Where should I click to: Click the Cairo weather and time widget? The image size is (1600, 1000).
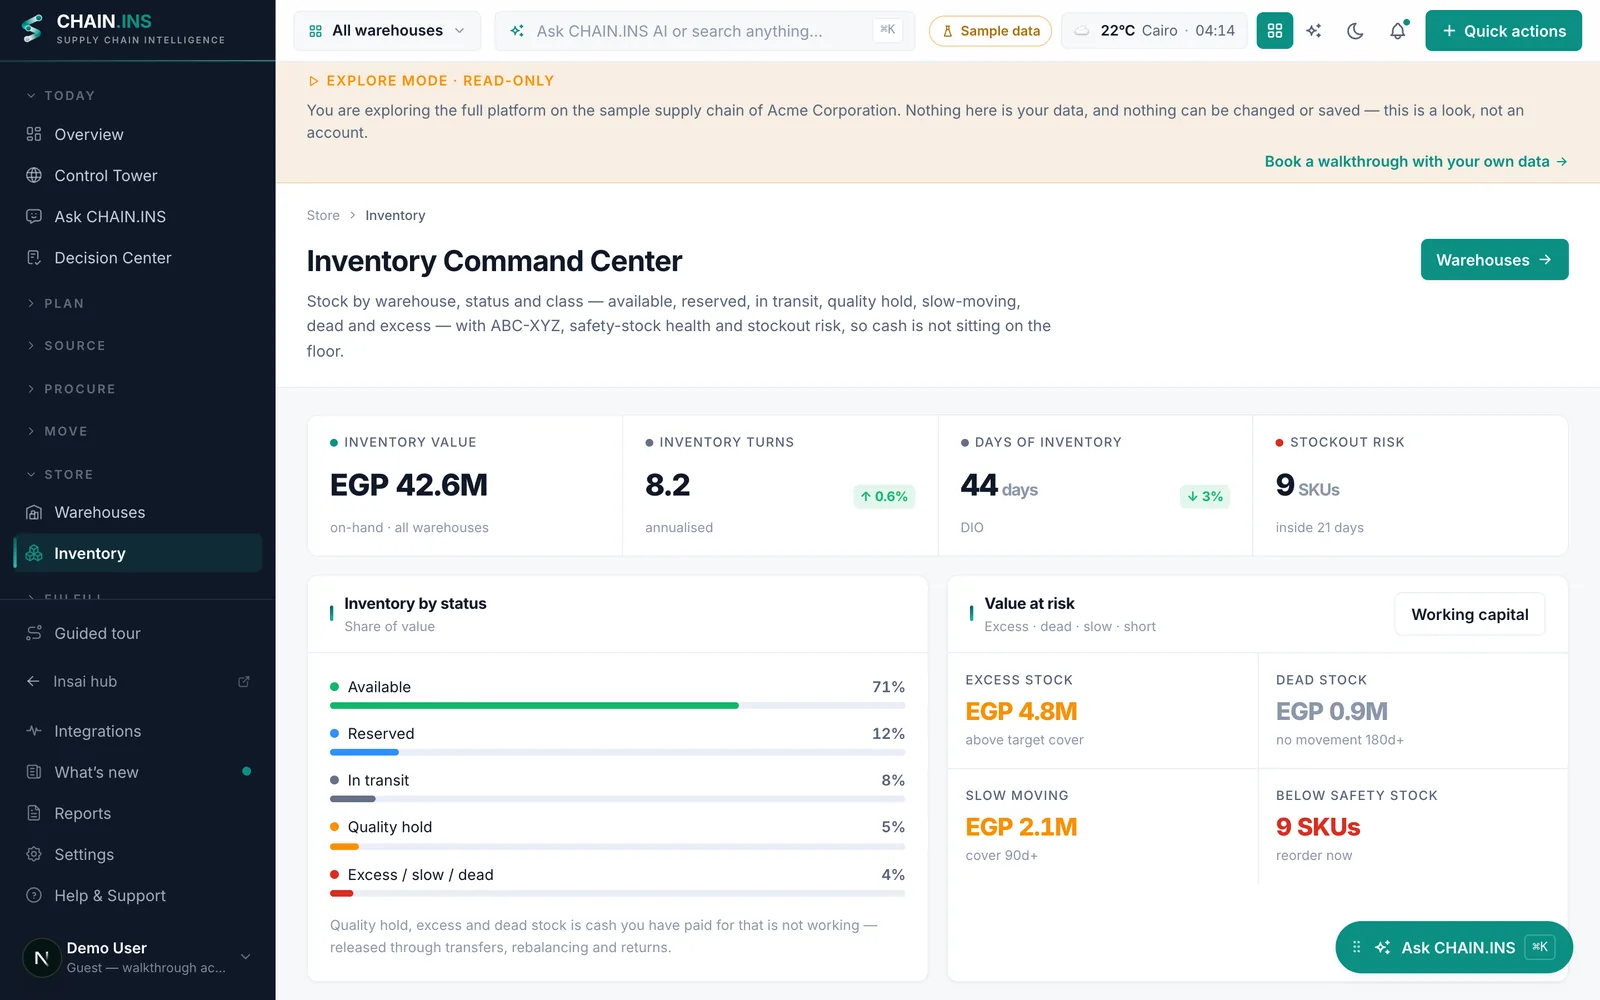click(x=1154, y=31)
